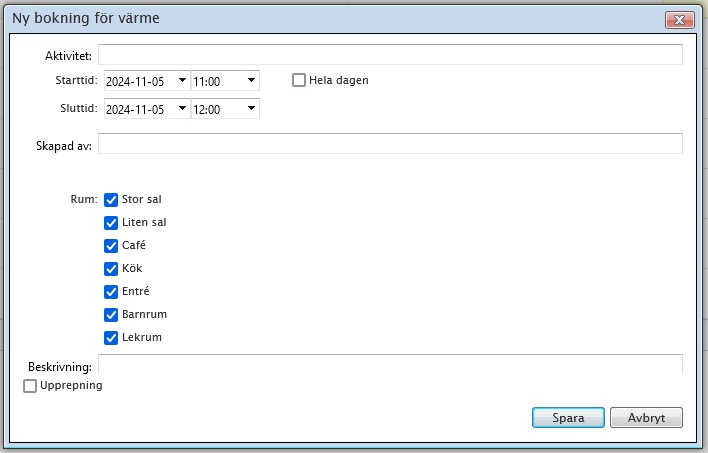Screen dimensions: 708x453
Task: Expand the Sluttid time dropdown showing 12:00
Action: pos(250,109)
